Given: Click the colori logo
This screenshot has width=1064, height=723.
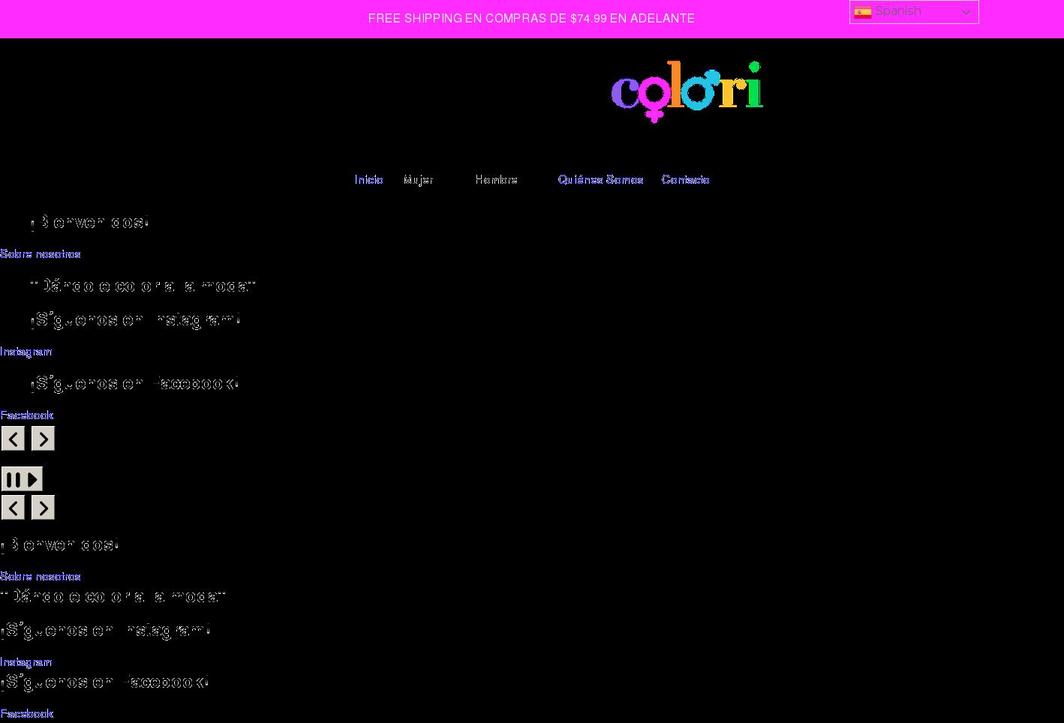Looking at the screenshot, I should click(687, 92).
